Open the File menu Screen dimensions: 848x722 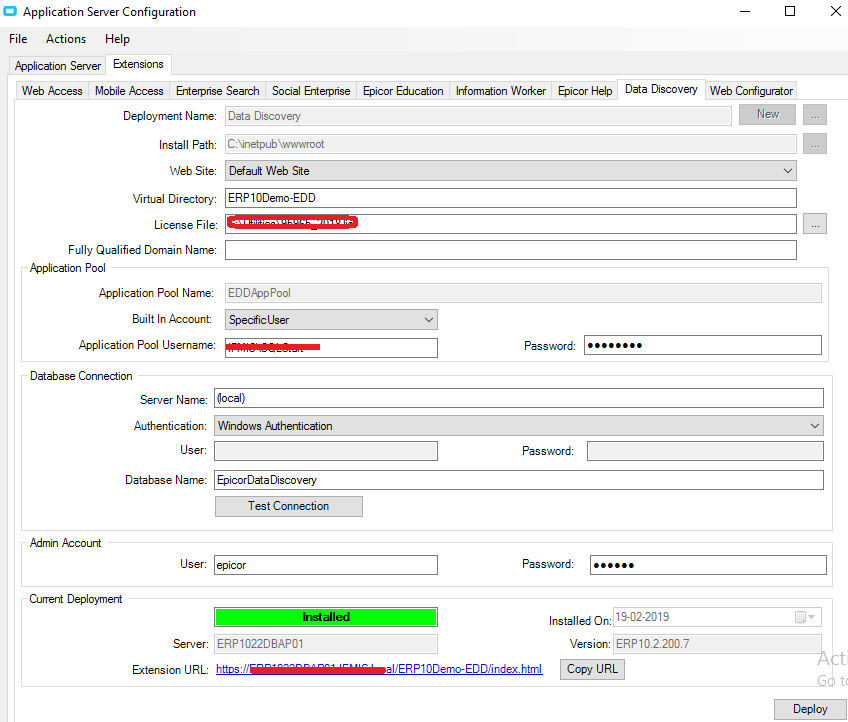[x=18, y=39]
